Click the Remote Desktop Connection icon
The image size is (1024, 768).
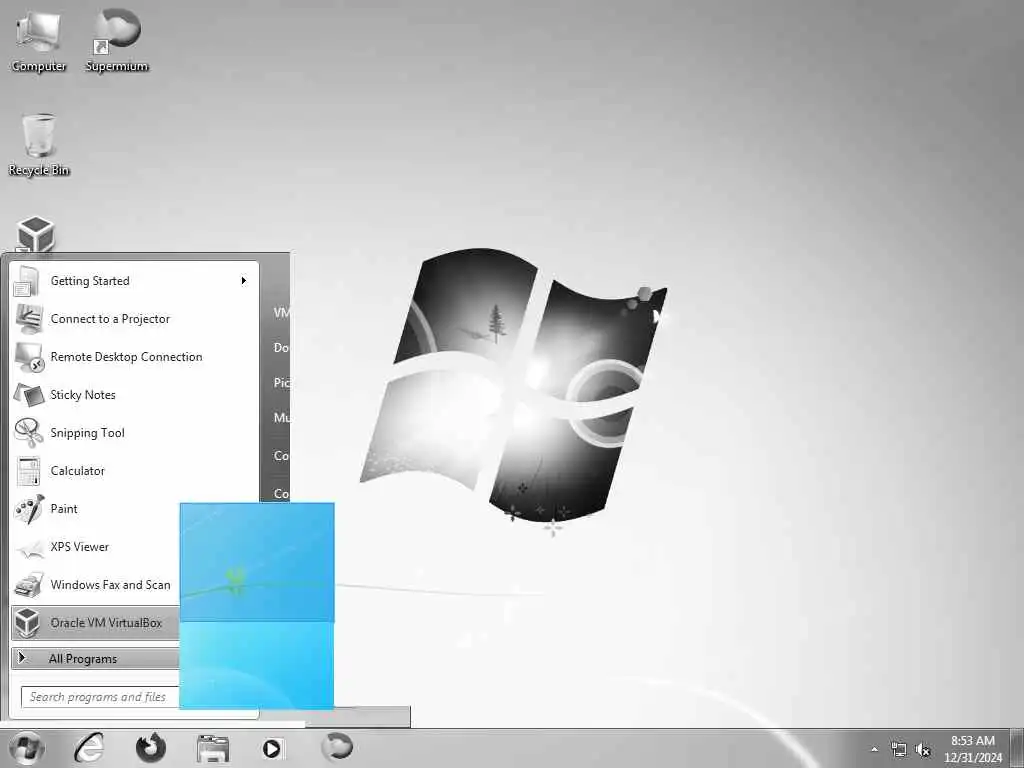tap(29, 357)
